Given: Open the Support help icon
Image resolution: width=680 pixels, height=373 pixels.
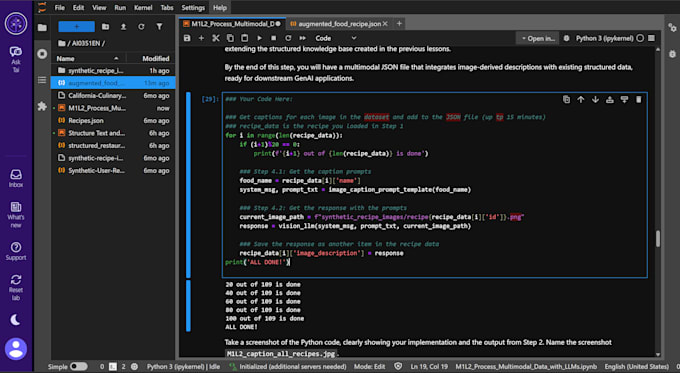Looking at the screenshot, I should pyautogui.click(x=16, y=252).
